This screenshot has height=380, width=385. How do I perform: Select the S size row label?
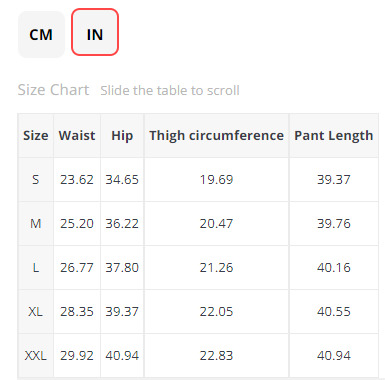click(36, 180)
